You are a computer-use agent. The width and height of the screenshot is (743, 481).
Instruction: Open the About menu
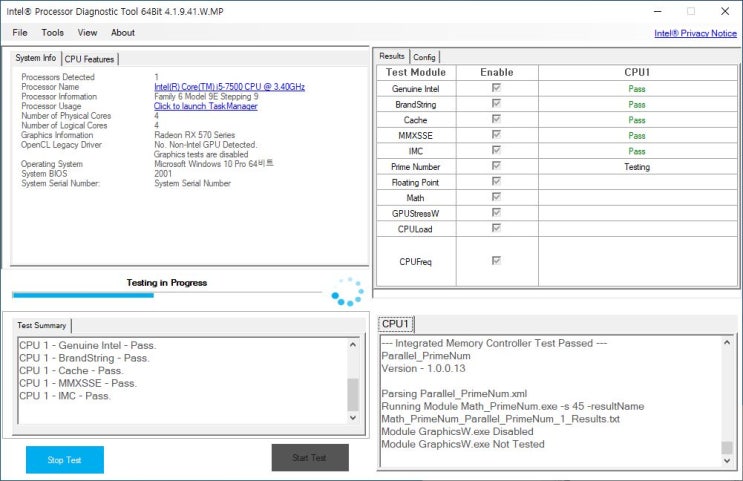point(123,33)
